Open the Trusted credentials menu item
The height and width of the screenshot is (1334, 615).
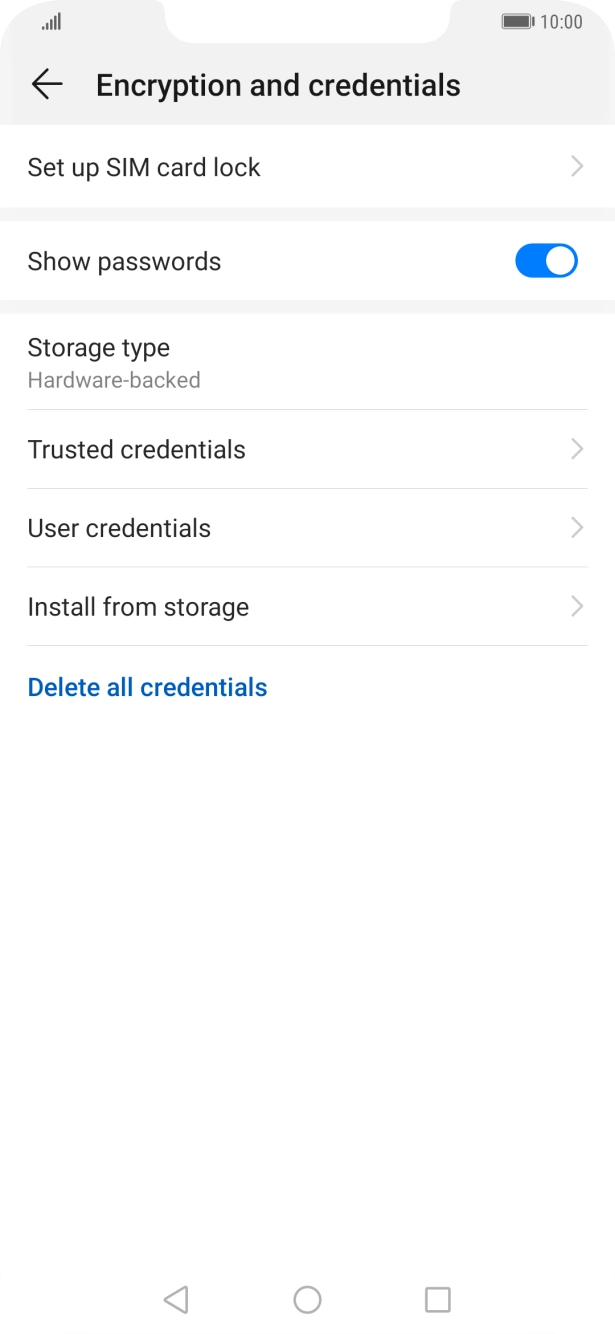[307, 449]
